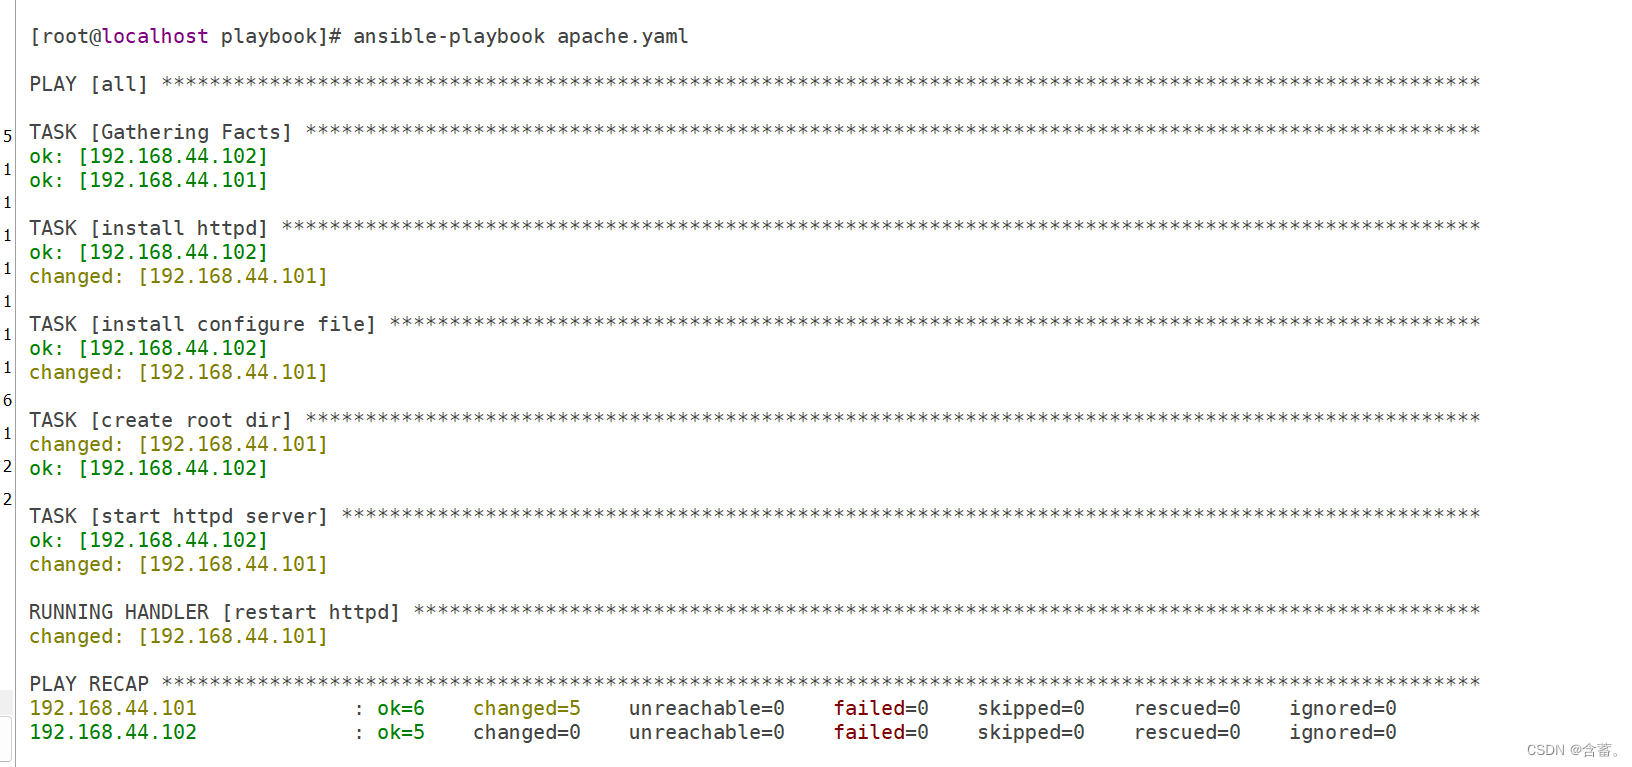Click 'rescued=0' in the 192.168.44.102 row
The height and width of the screenshot is (767, 1632).
[x=1187, y=732]
